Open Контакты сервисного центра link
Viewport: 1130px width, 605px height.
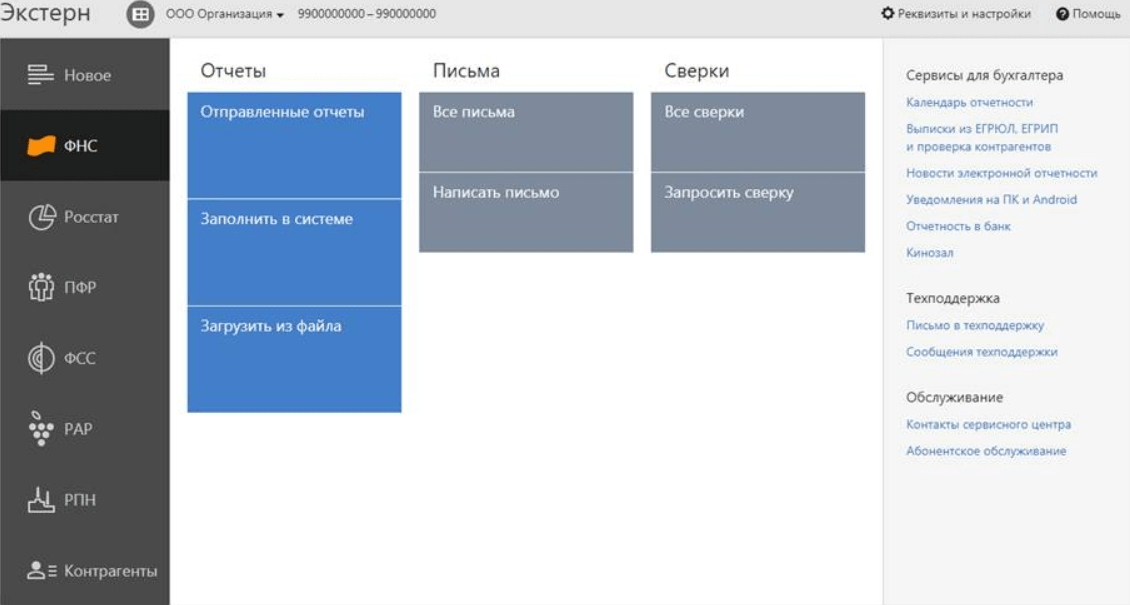(x=988, y=425)
